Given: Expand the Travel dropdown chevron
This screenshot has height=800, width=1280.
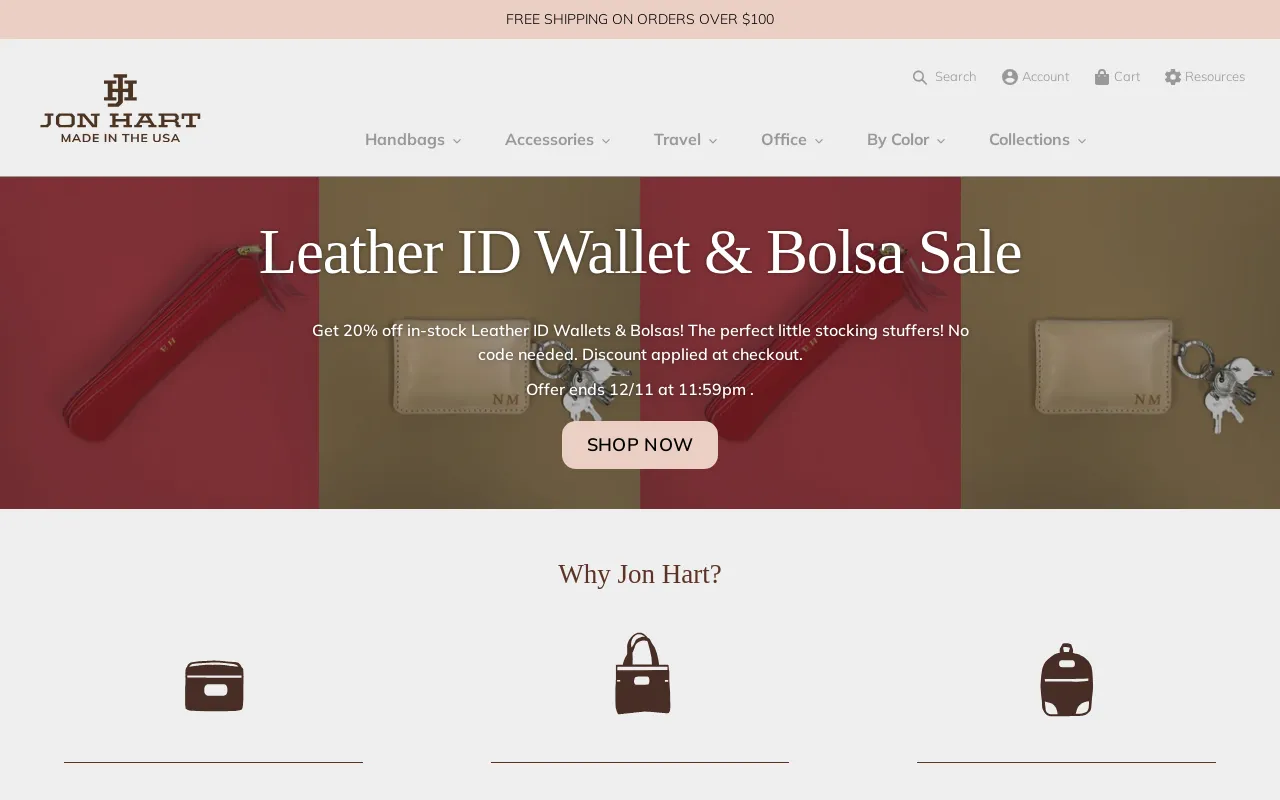Looking at the screenshot, I should coord(713,141).
